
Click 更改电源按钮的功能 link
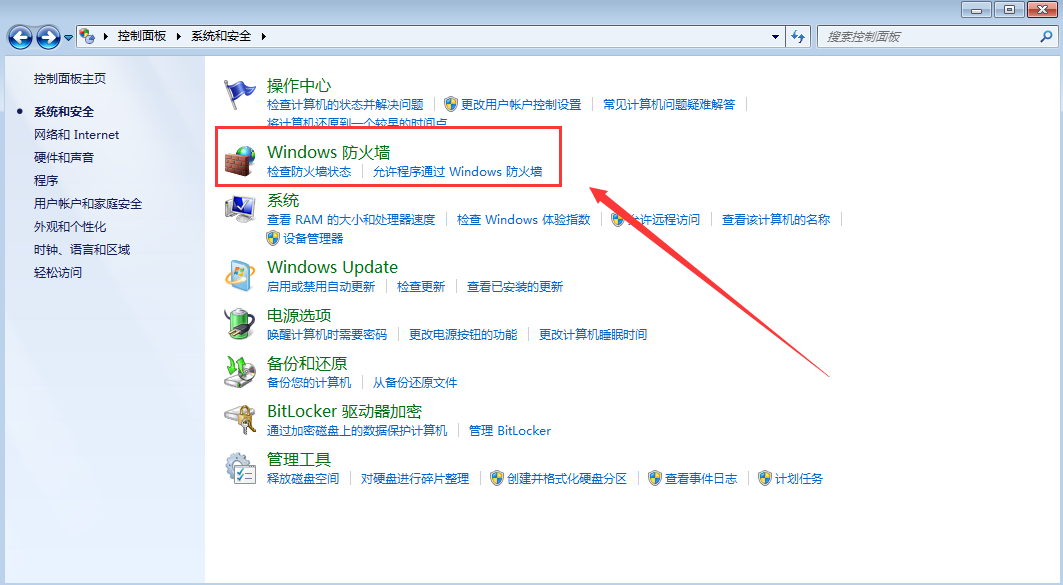coord(463,335)
